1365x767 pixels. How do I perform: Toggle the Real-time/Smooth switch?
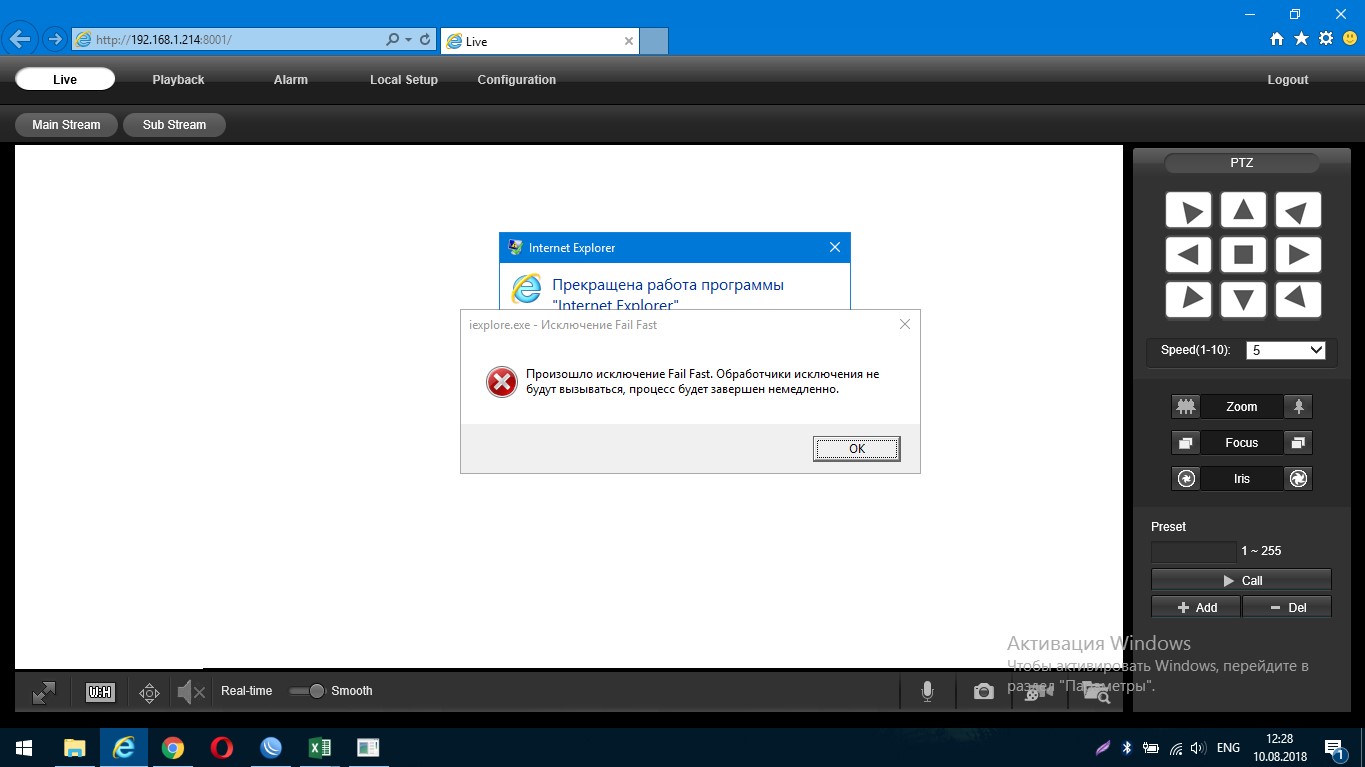coord(307,691)
